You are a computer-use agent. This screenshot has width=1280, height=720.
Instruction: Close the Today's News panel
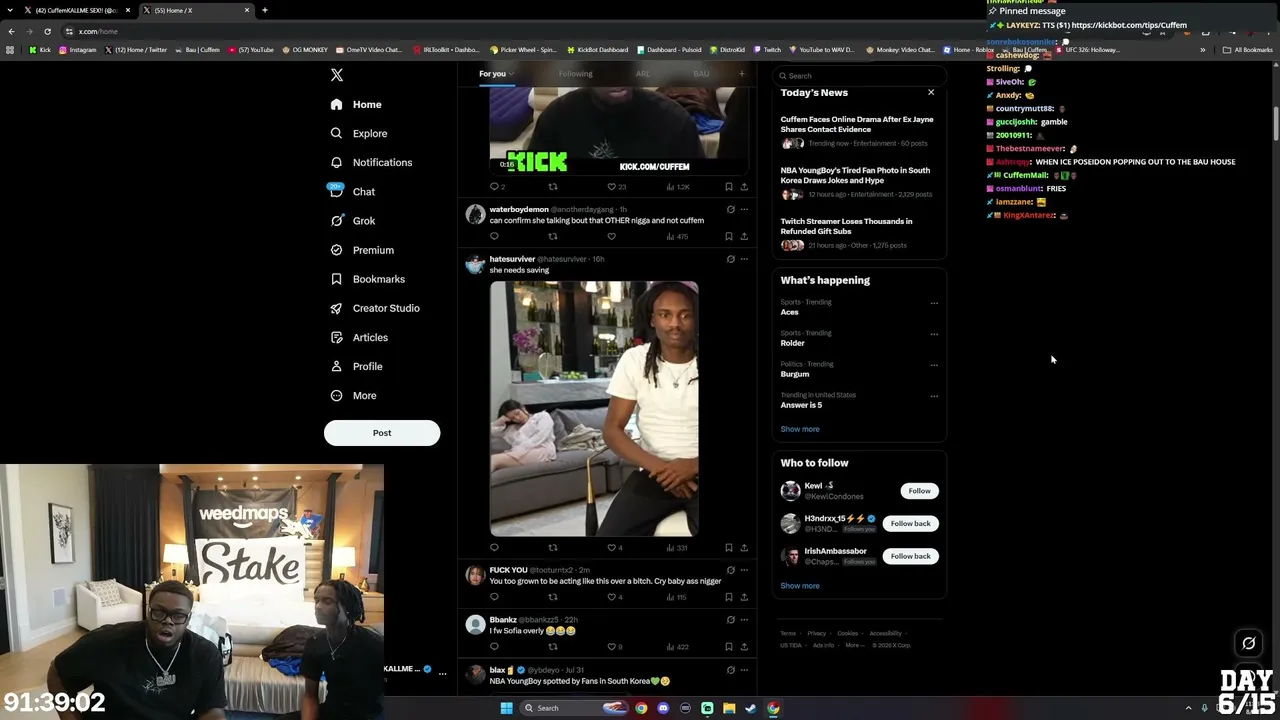click(x=931, y=92)
